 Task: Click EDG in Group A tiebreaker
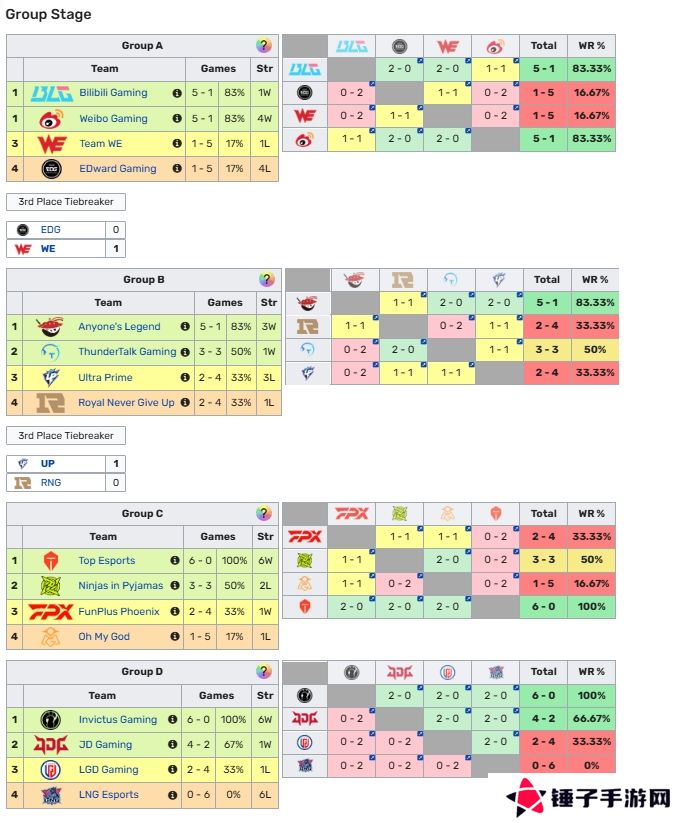pyautogui.click(x=50, y=230)
